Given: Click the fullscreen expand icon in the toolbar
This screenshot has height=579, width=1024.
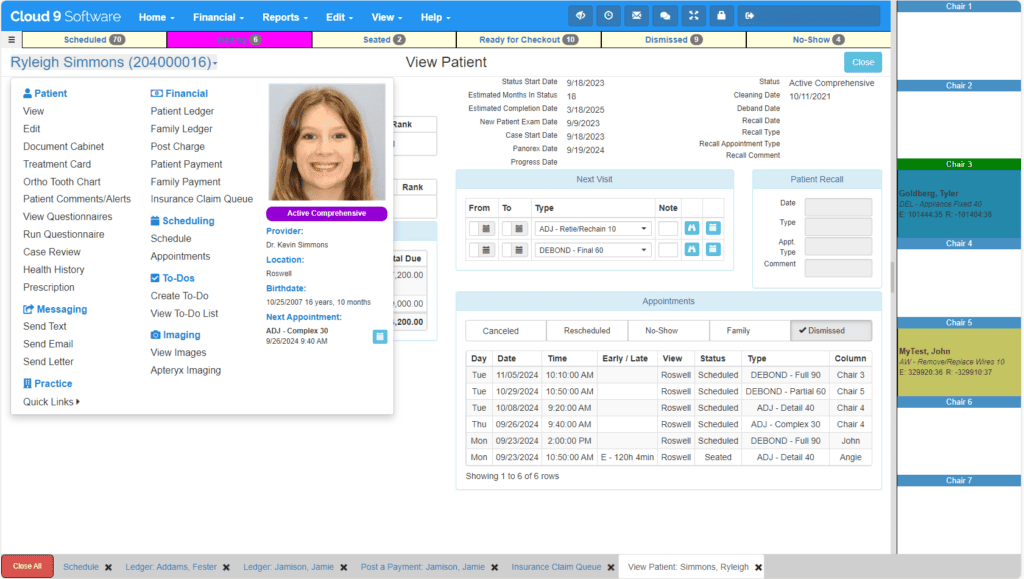Looking at the screenshot, I should click(693, 15).
